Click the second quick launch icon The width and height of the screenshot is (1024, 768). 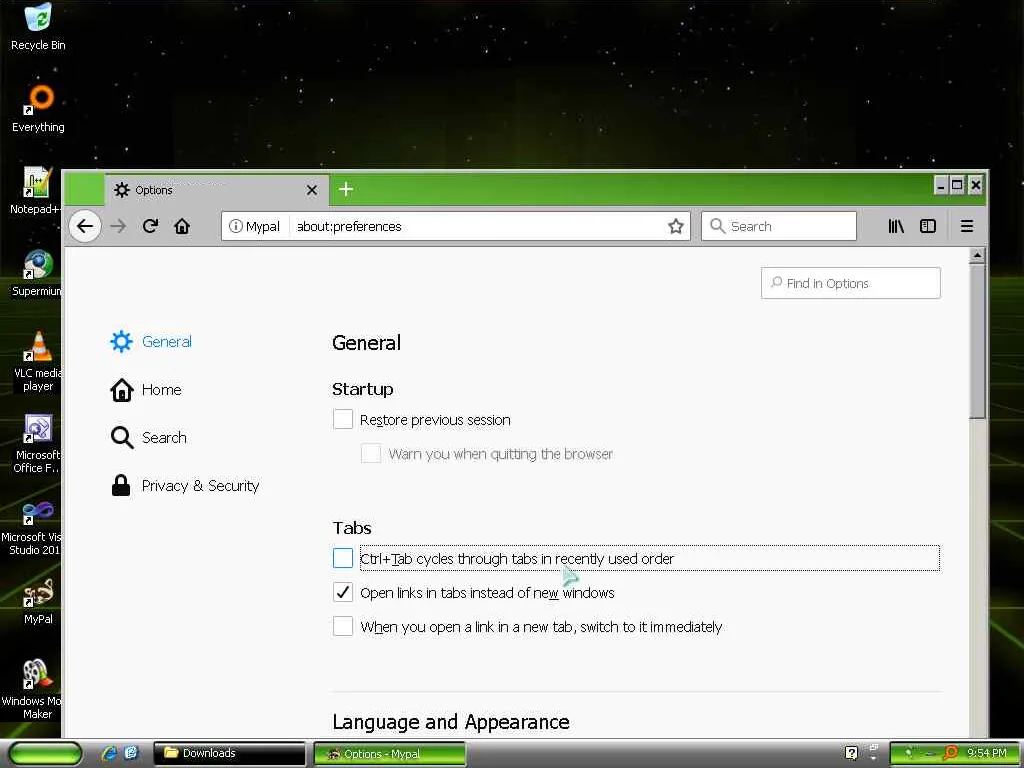[x=131, y=753]
